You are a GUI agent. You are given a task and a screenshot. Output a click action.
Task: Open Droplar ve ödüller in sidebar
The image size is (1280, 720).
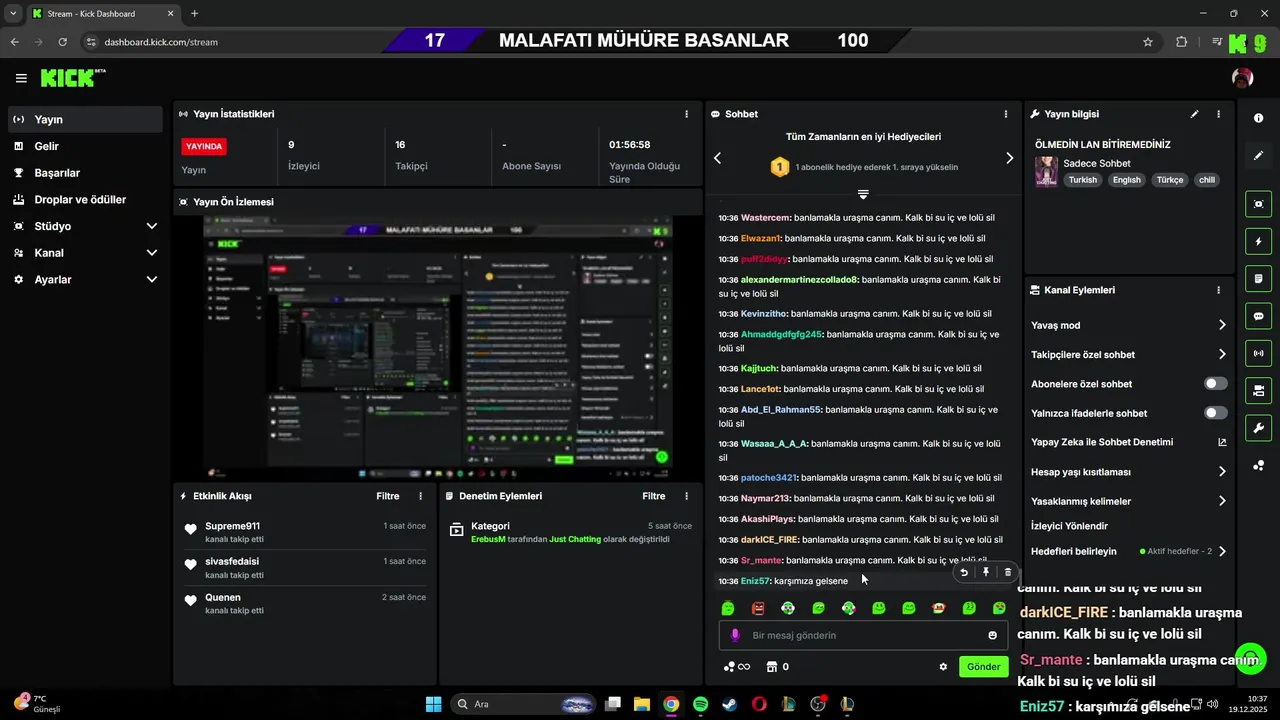[x=85, y=200]
